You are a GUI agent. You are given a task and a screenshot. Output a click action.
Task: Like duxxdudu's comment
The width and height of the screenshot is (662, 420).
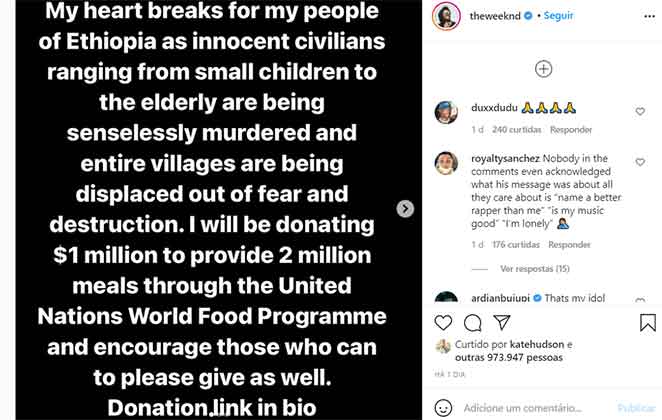click(x=641, y=111)
